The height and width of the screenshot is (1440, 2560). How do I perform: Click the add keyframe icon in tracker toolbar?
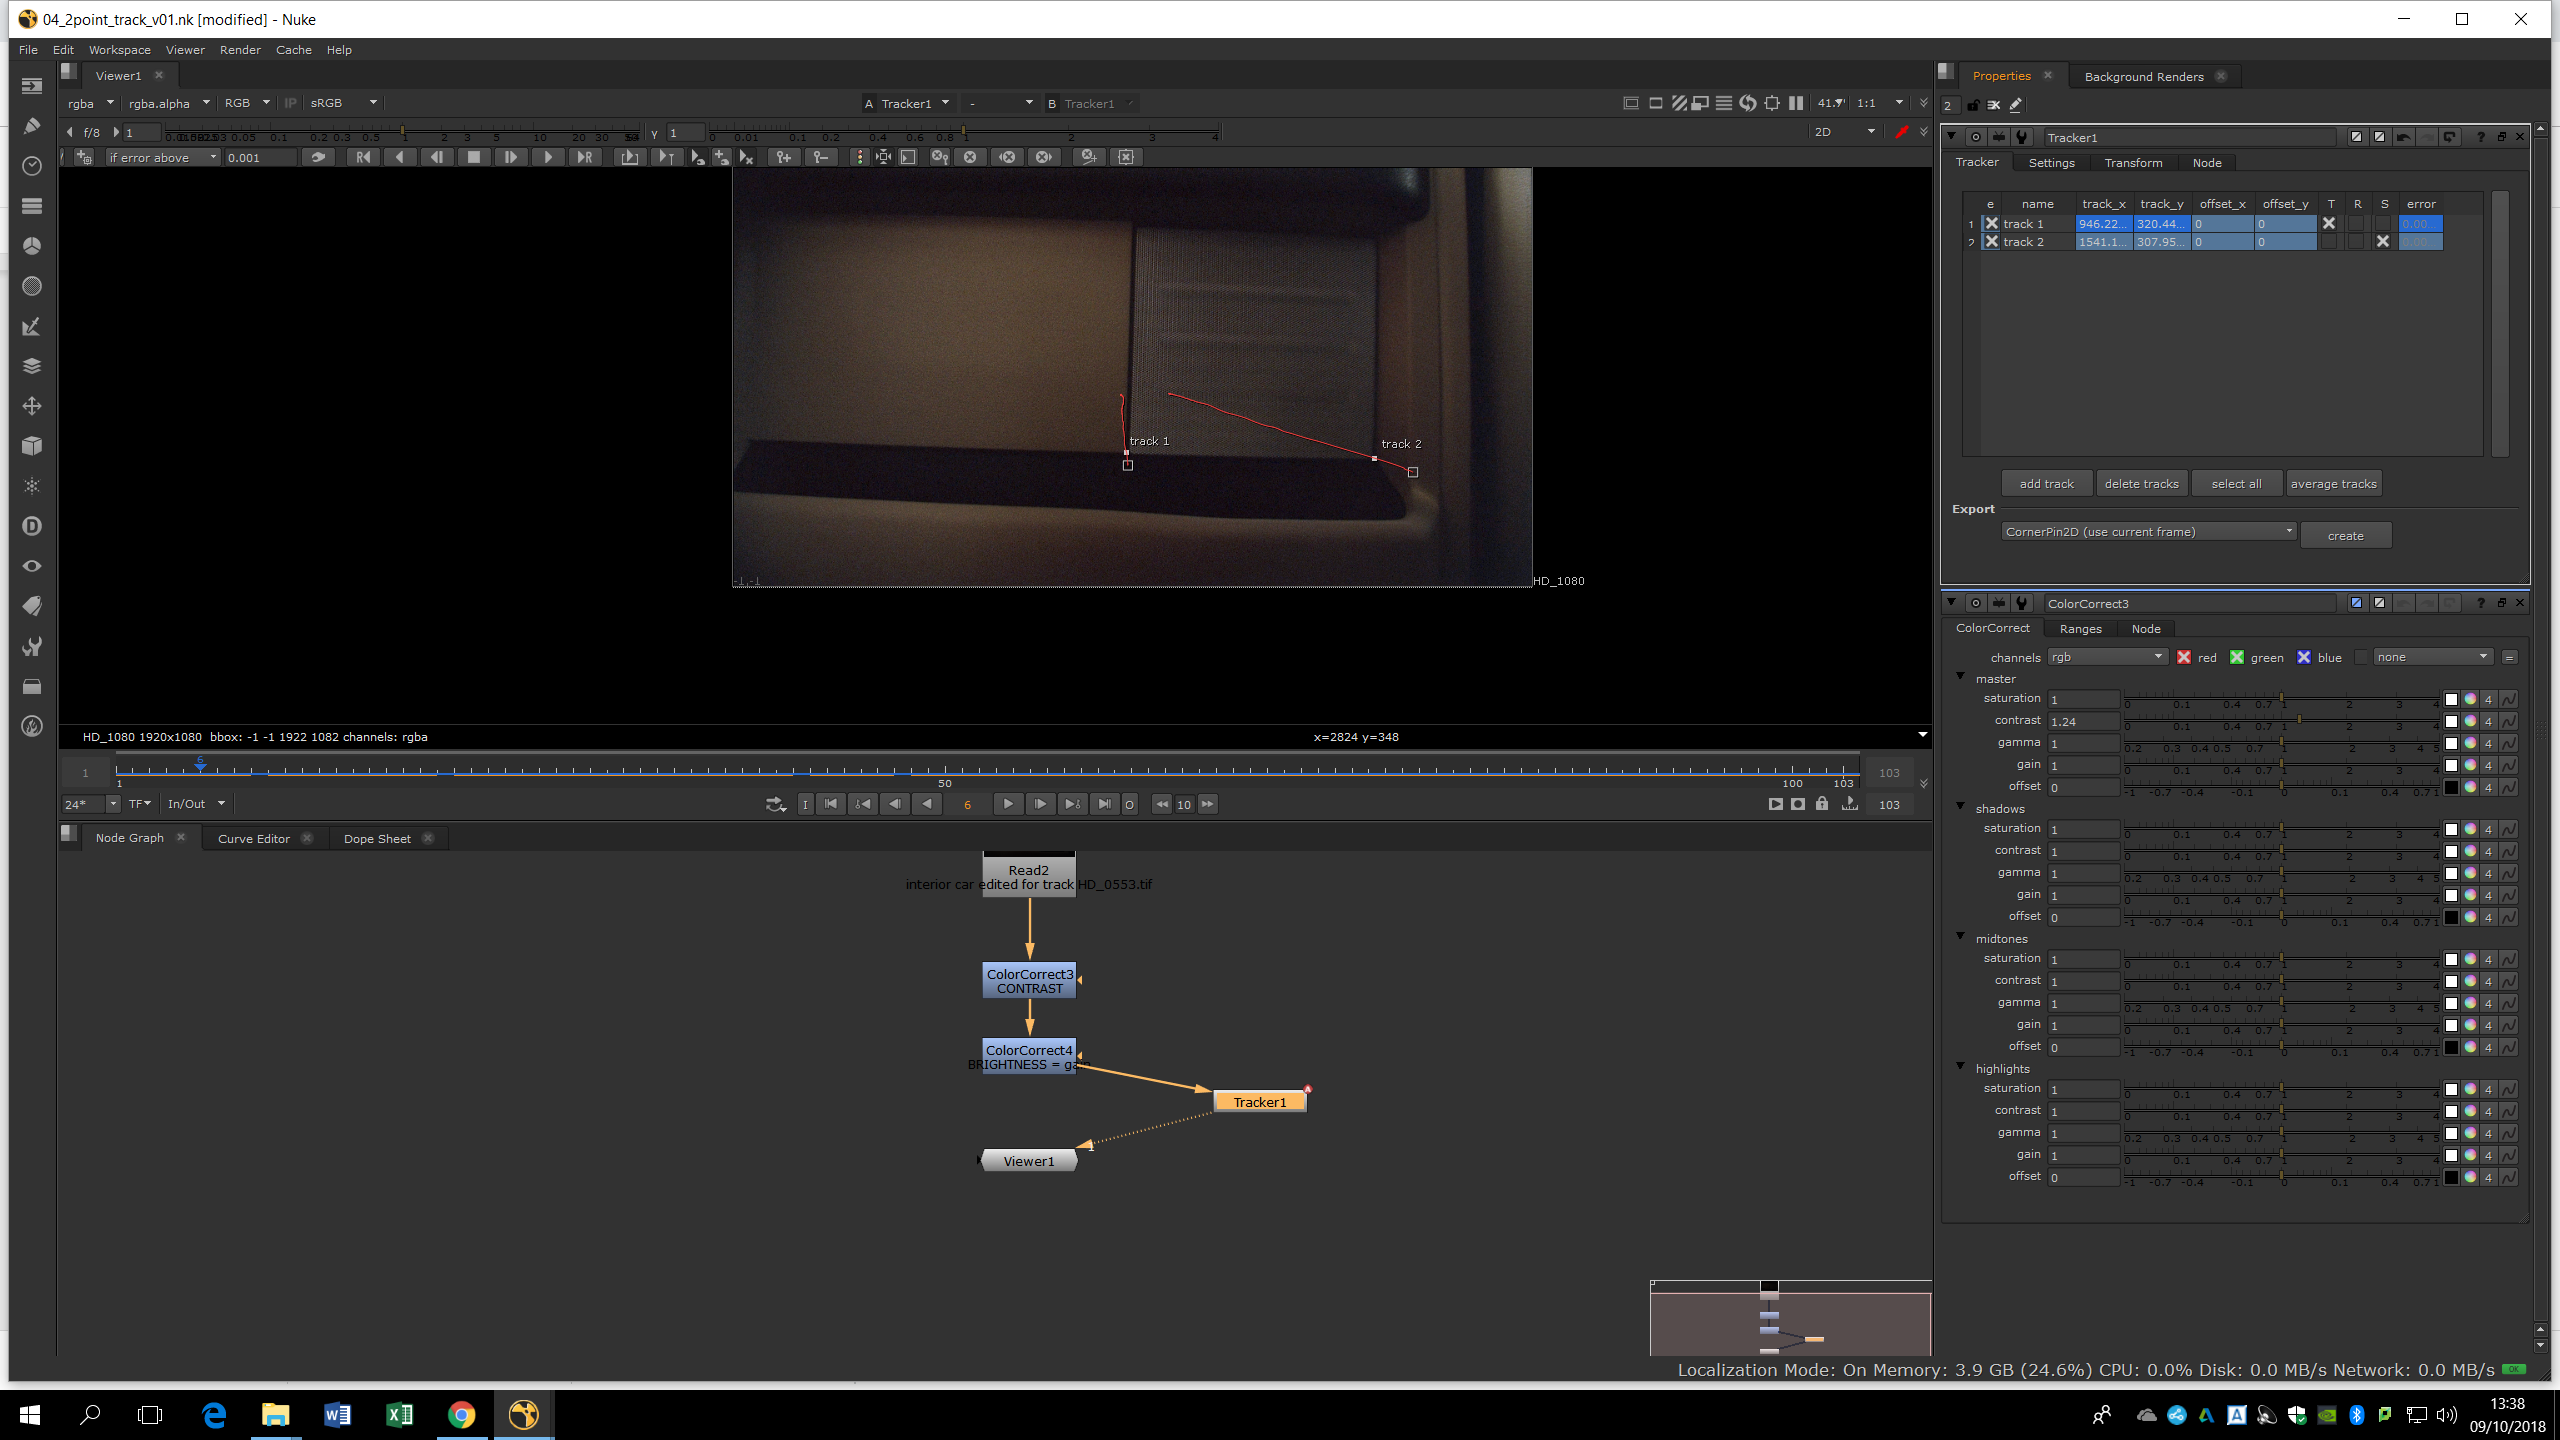click(x=783, y=157)
